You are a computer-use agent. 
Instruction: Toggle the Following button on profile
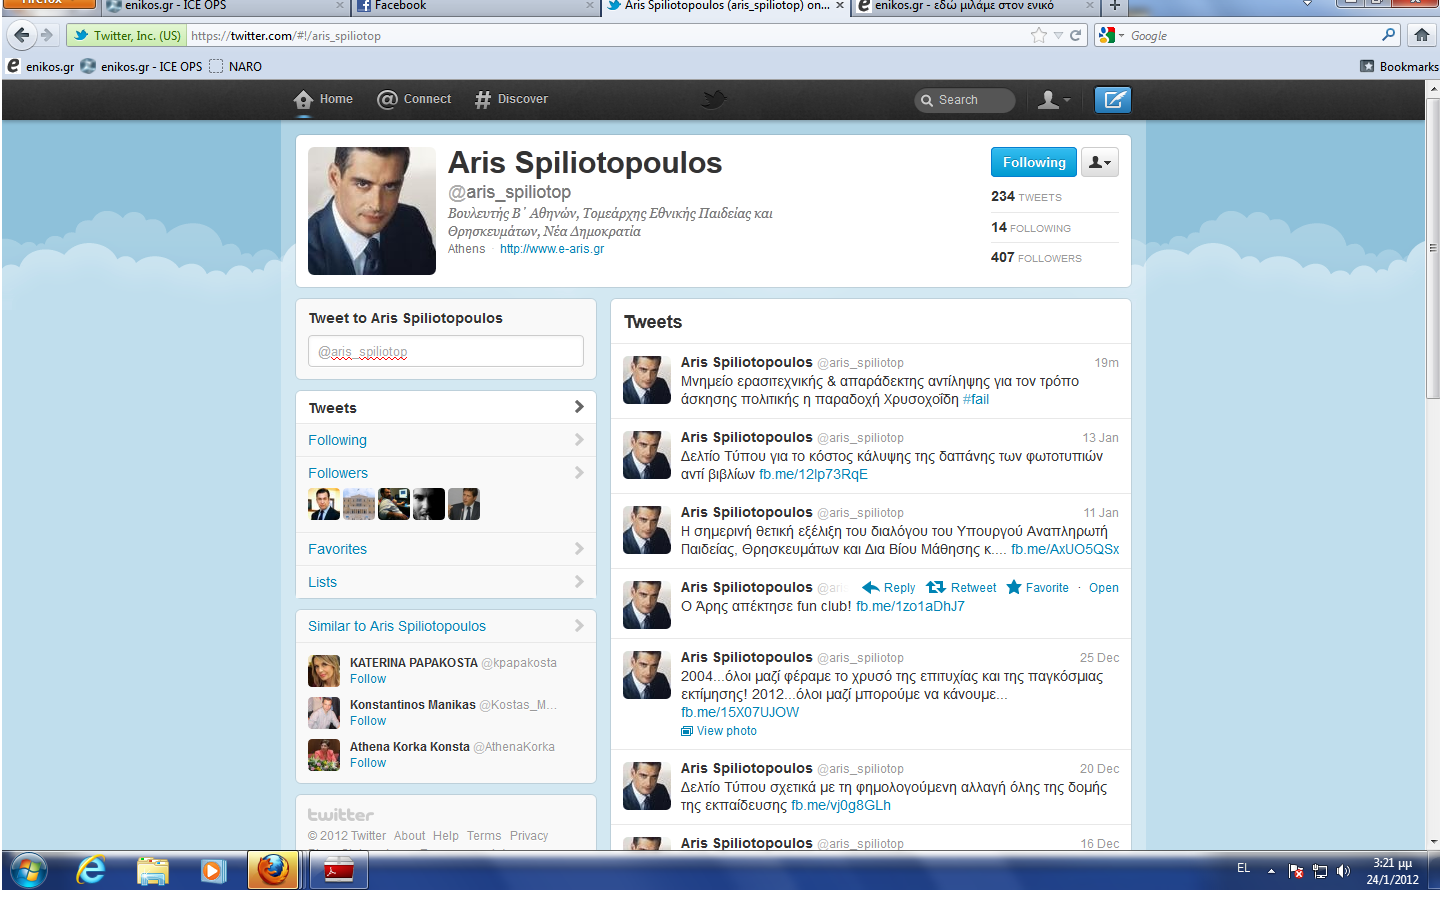(1033, 162)
